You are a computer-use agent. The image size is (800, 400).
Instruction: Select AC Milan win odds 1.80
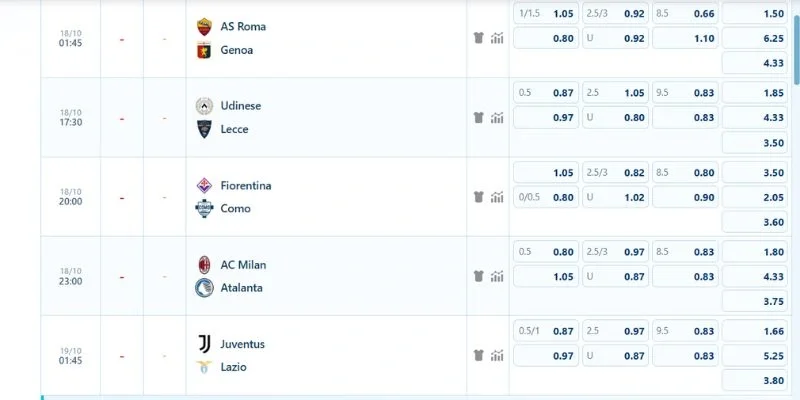pyautogui.click(x=755, y=252)
